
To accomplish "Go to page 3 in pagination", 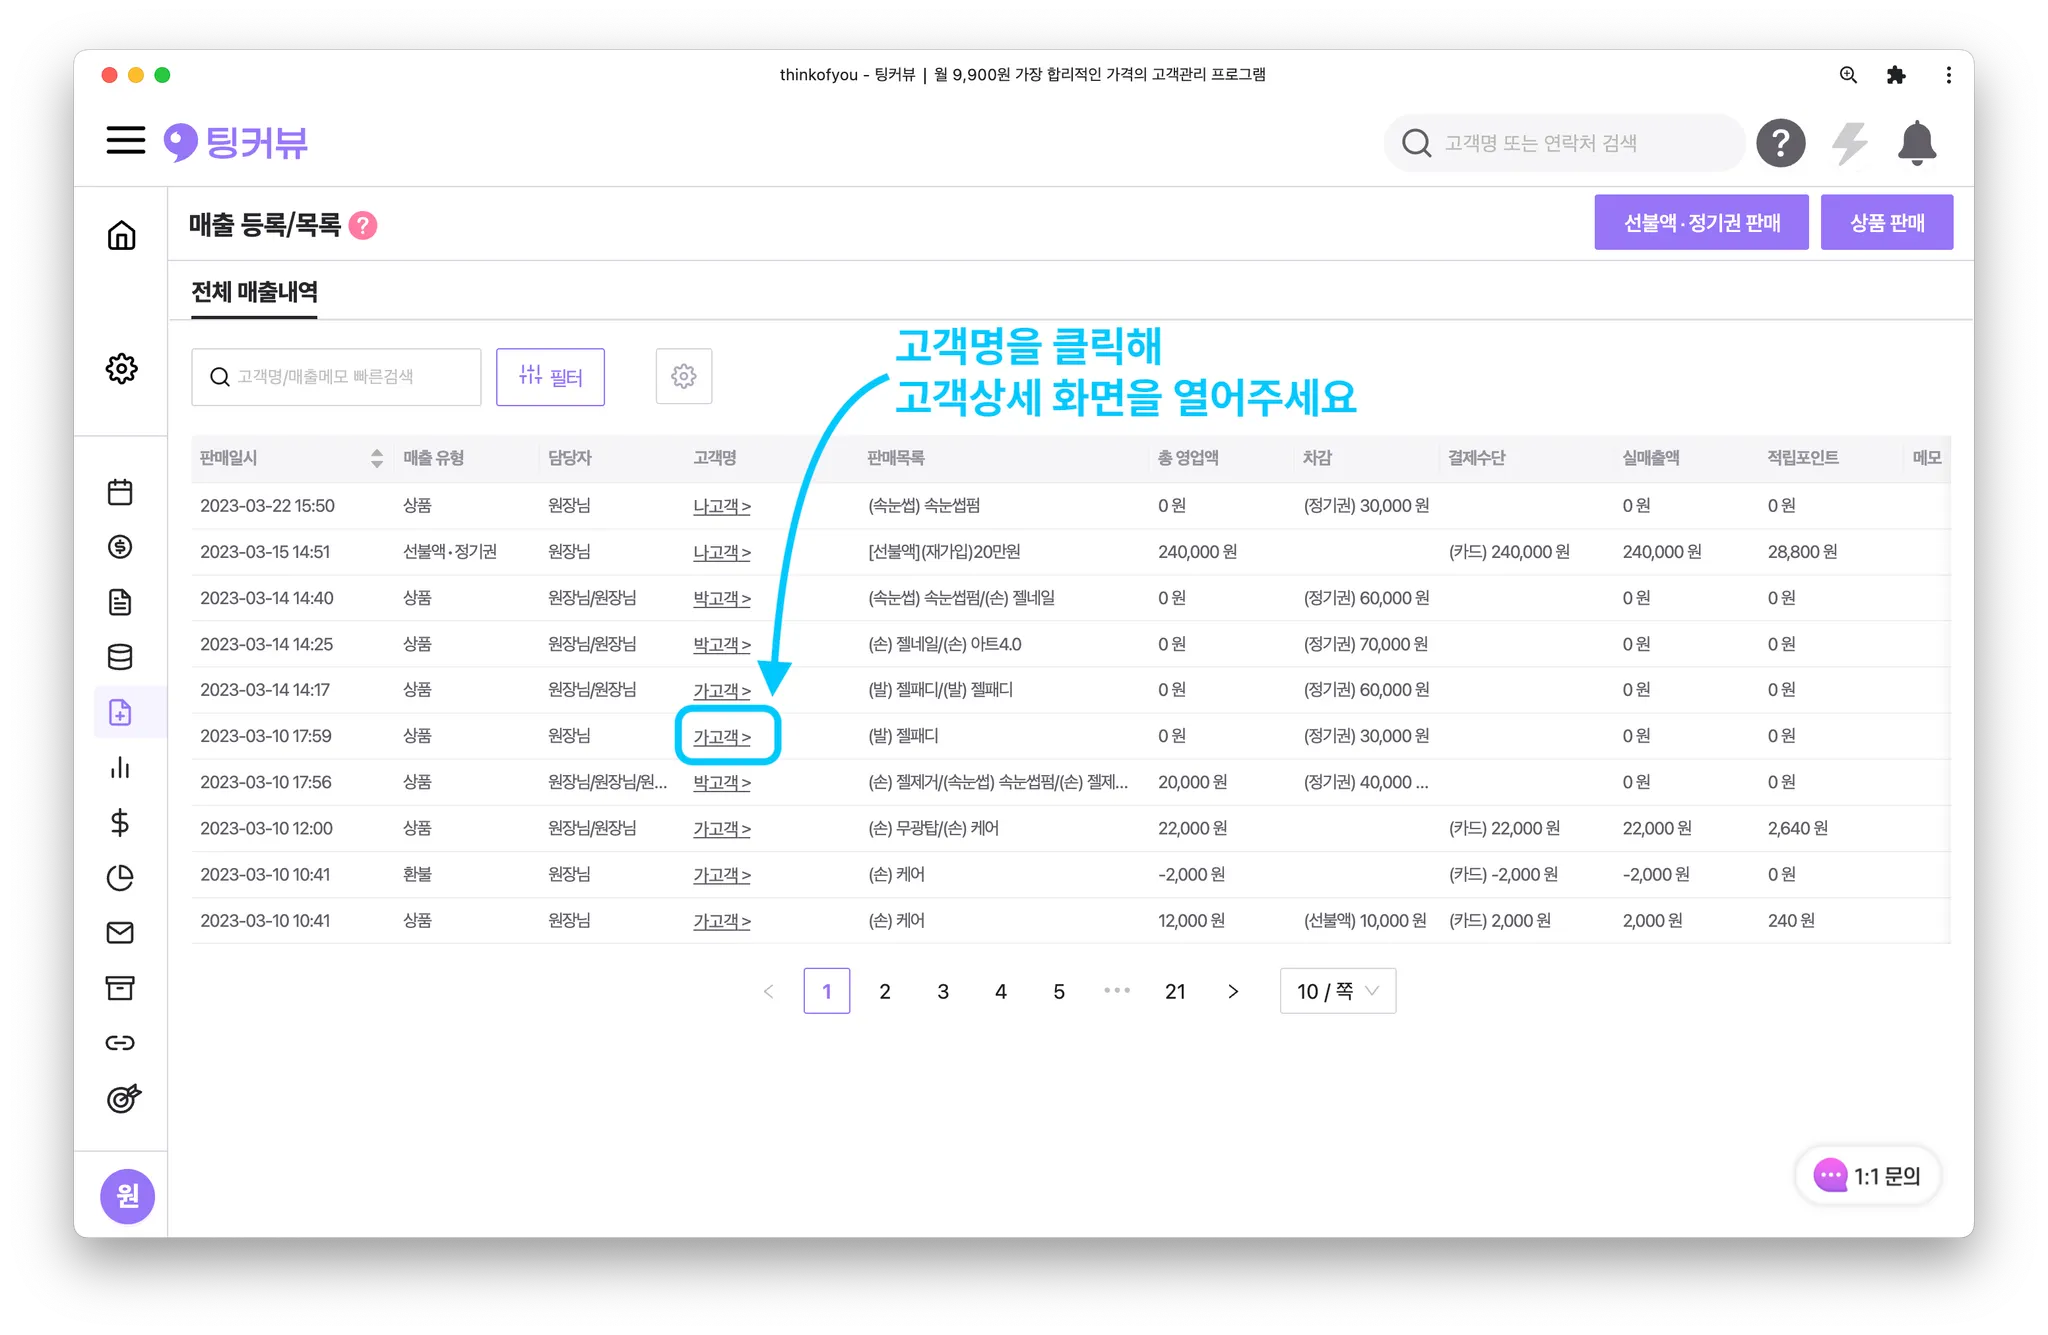I will click(942, 991).
